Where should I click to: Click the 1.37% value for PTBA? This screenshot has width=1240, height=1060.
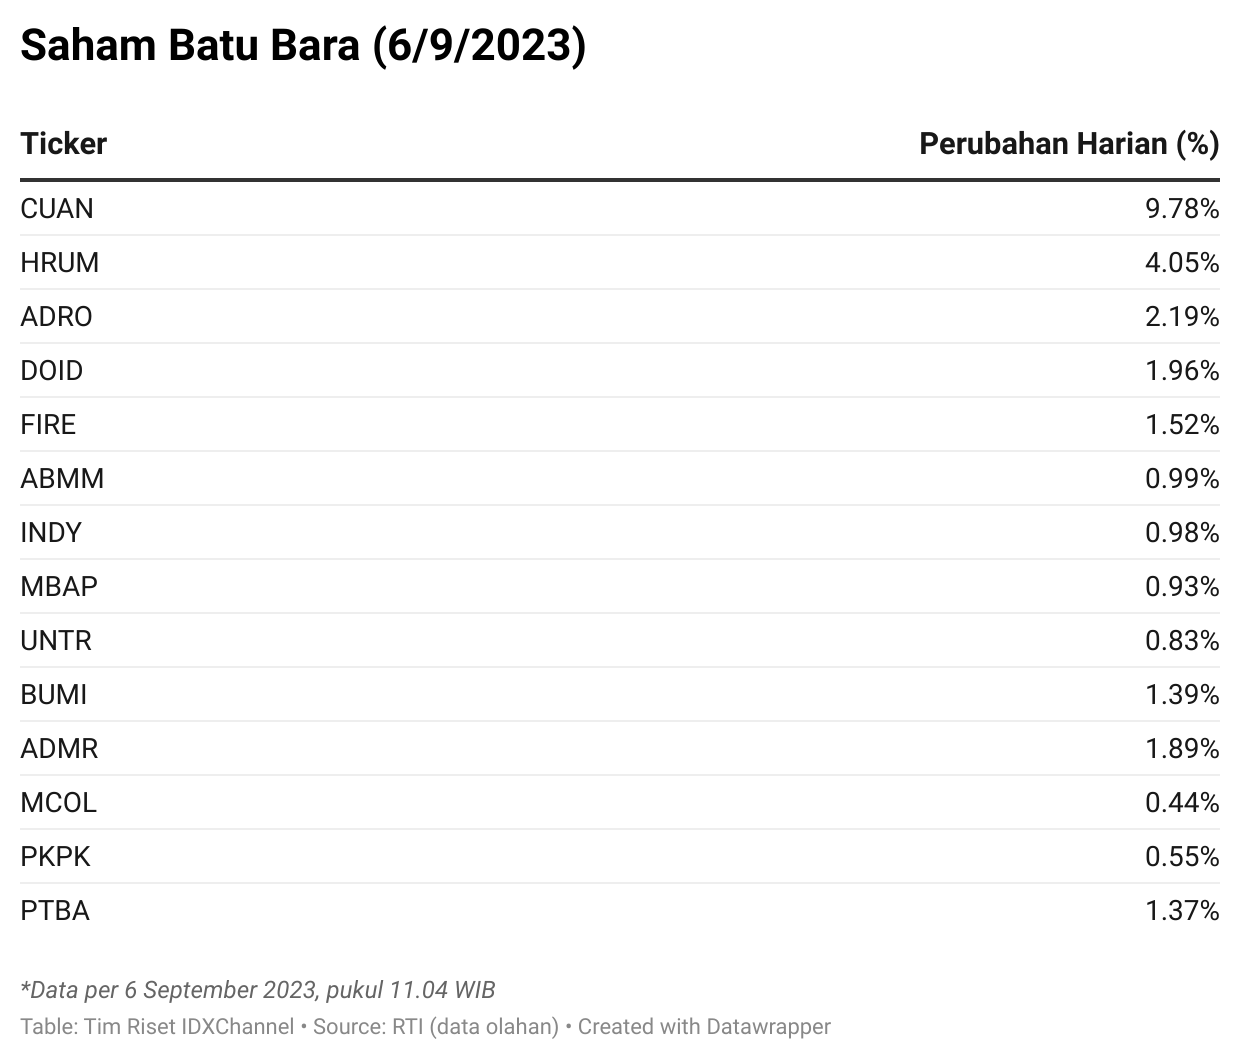coord(1182,910)
